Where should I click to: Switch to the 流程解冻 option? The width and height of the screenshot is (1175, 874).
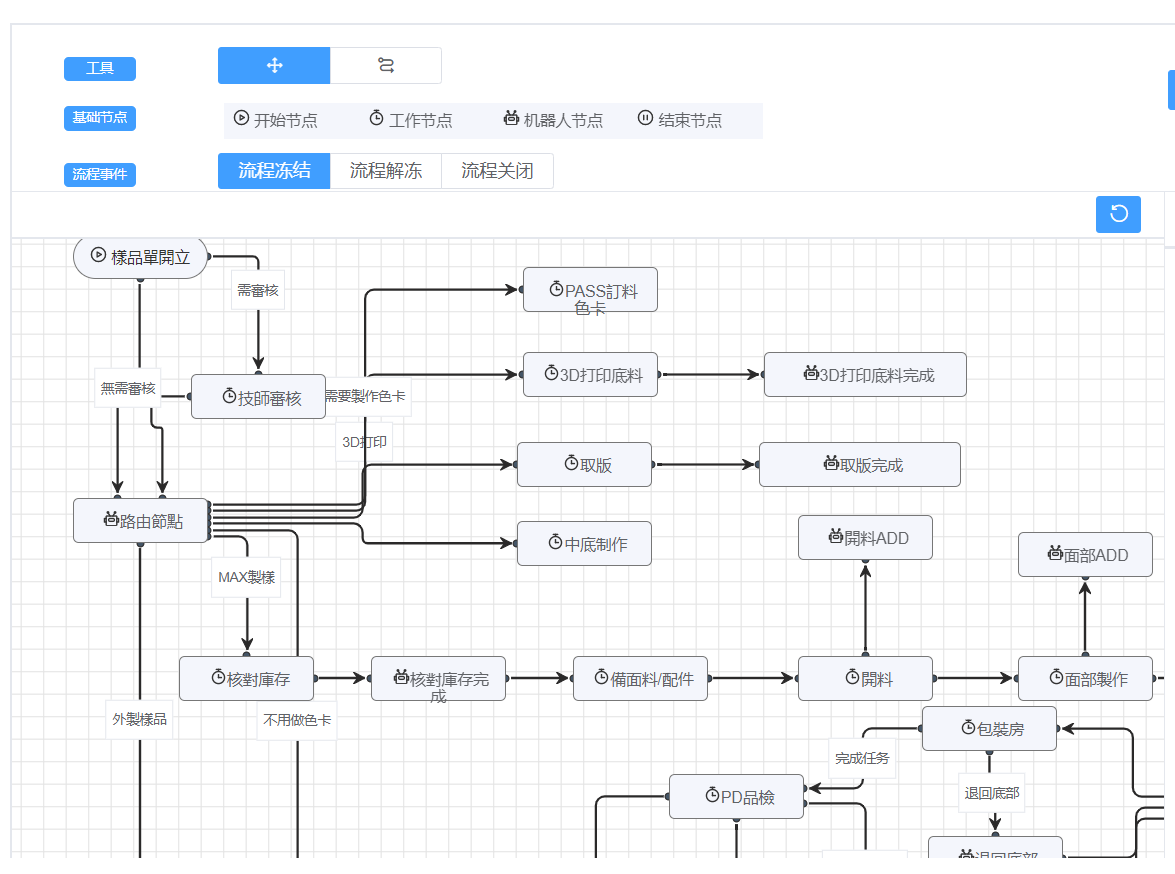(386, 171)
